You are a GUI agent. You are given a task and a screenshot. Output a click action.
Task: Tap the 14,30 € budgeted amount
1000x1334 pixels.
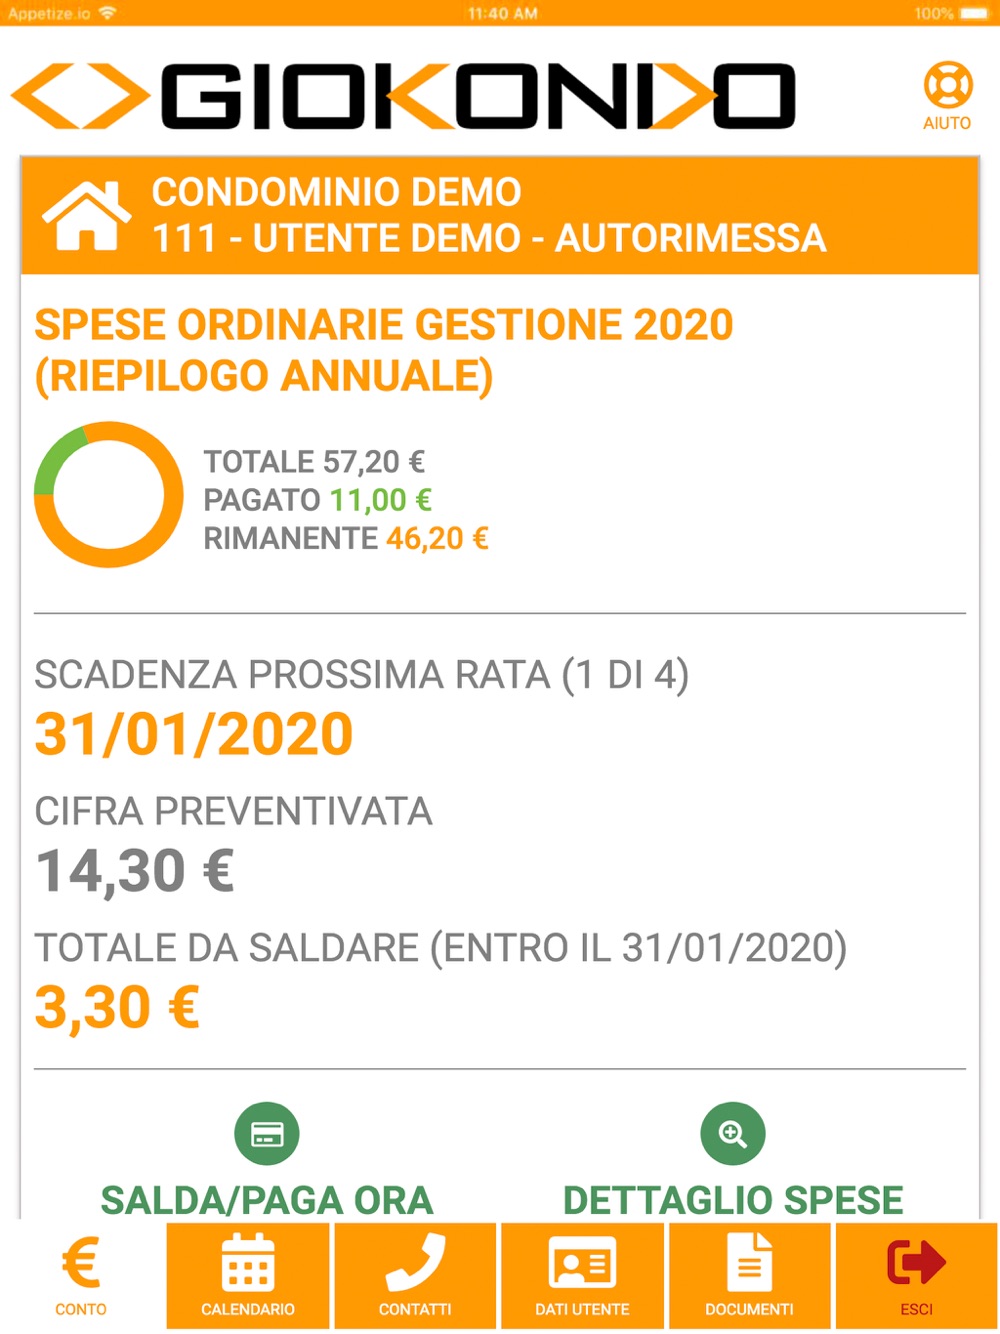[135, 870]
